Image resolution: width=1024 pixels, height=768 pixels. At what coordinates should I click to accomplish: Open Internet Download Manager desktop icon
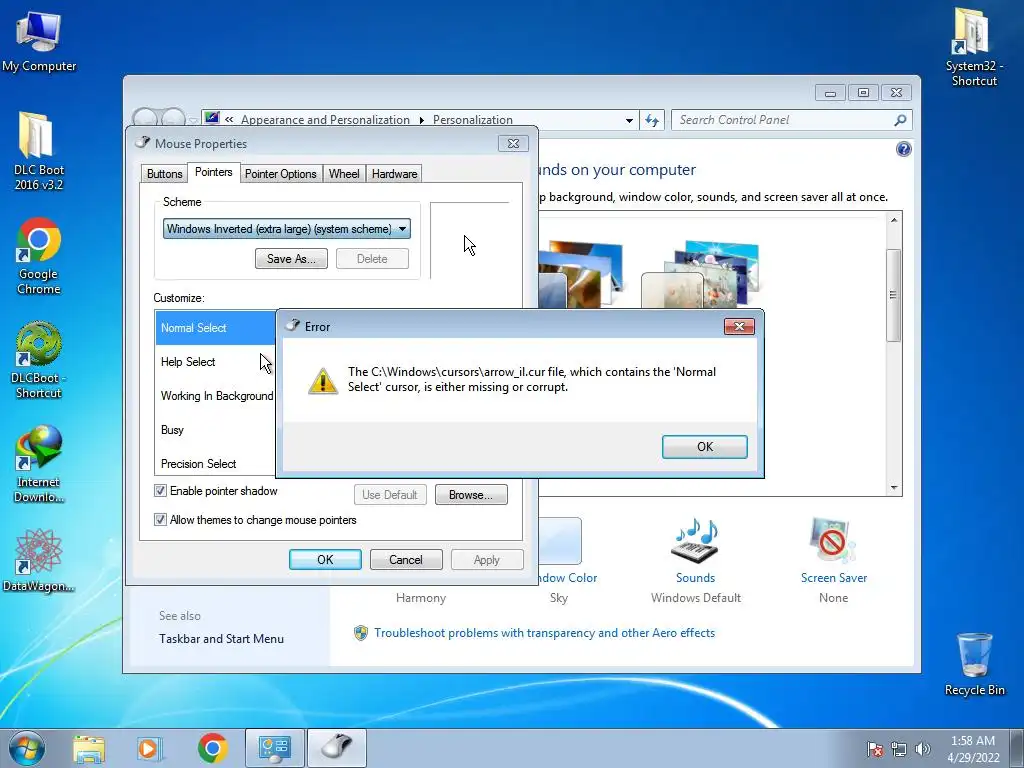[39, 464]
